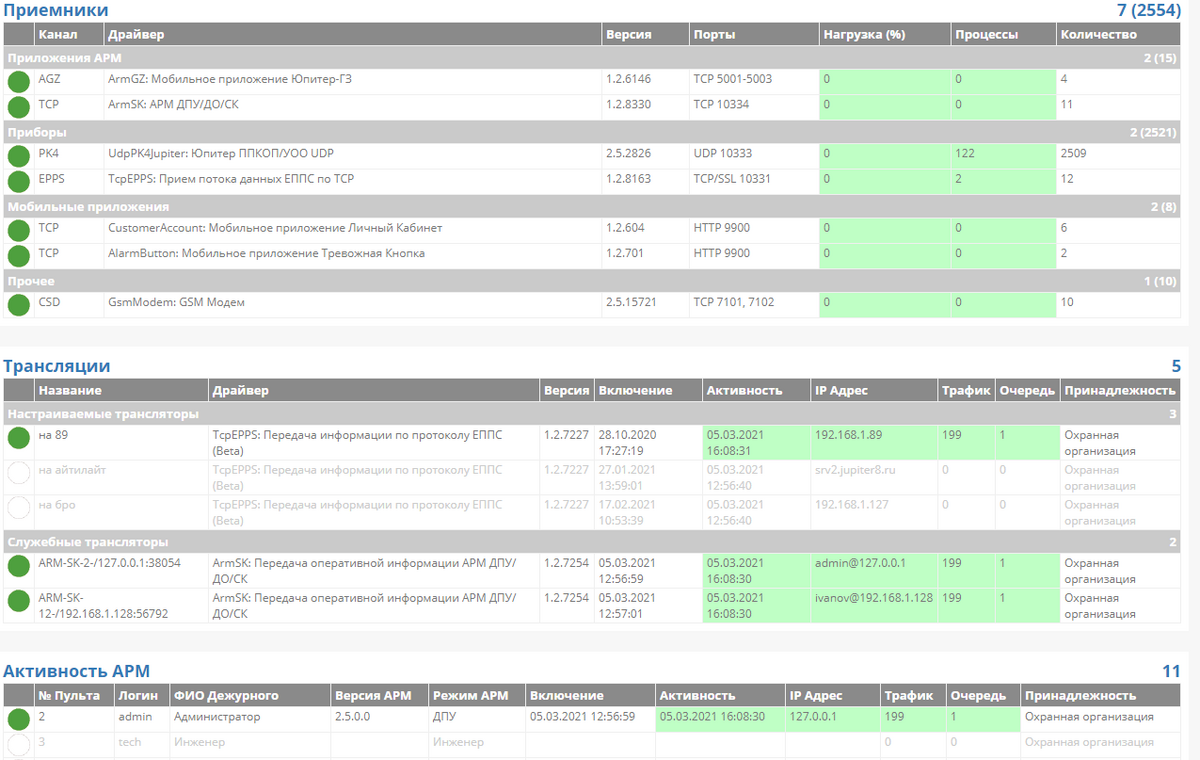Click green indicator for ARM-SK-2 translator
1200x760 pixels.
point(18,566)
